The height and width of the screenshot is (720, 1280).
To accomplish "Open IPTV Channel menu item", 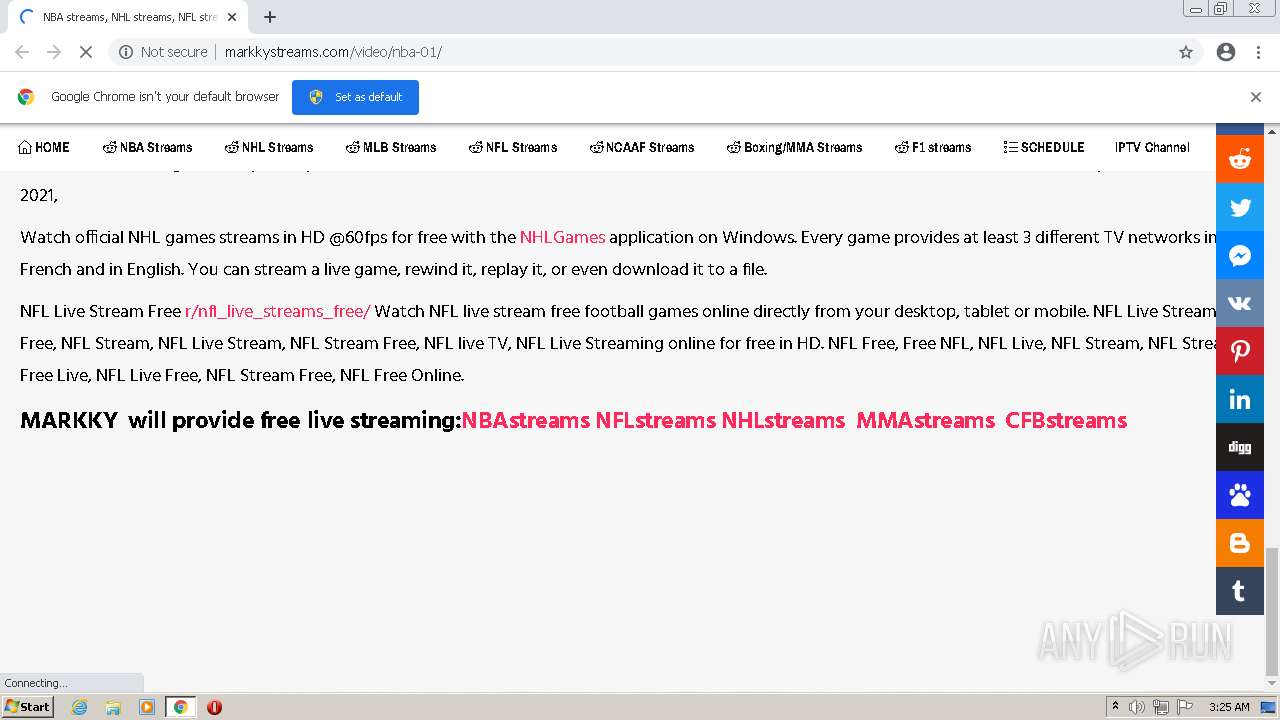I will pyautogui.click(x=1152, y=147).
